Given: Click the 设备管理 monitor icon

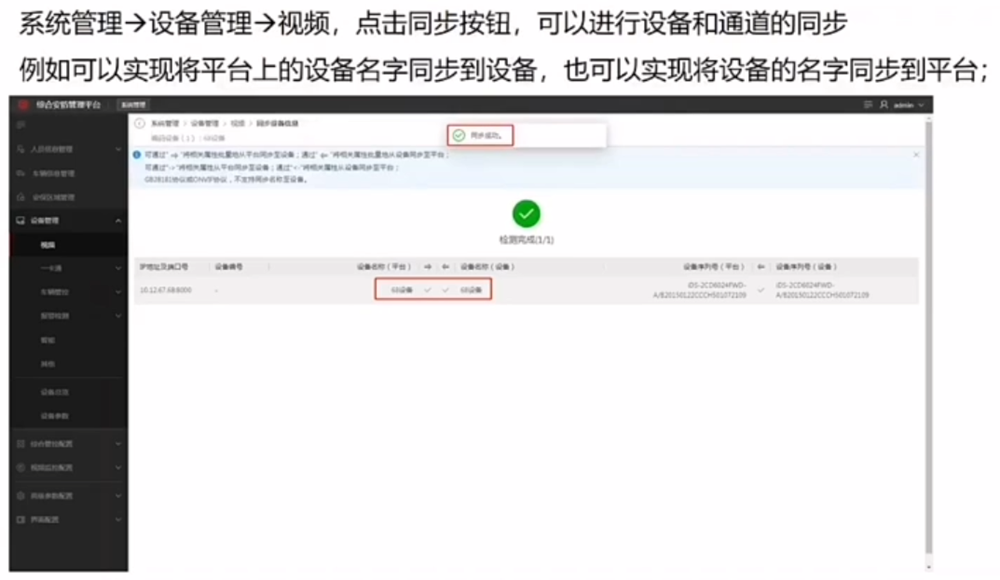Looking at the screenshot, I should (20, 221).
